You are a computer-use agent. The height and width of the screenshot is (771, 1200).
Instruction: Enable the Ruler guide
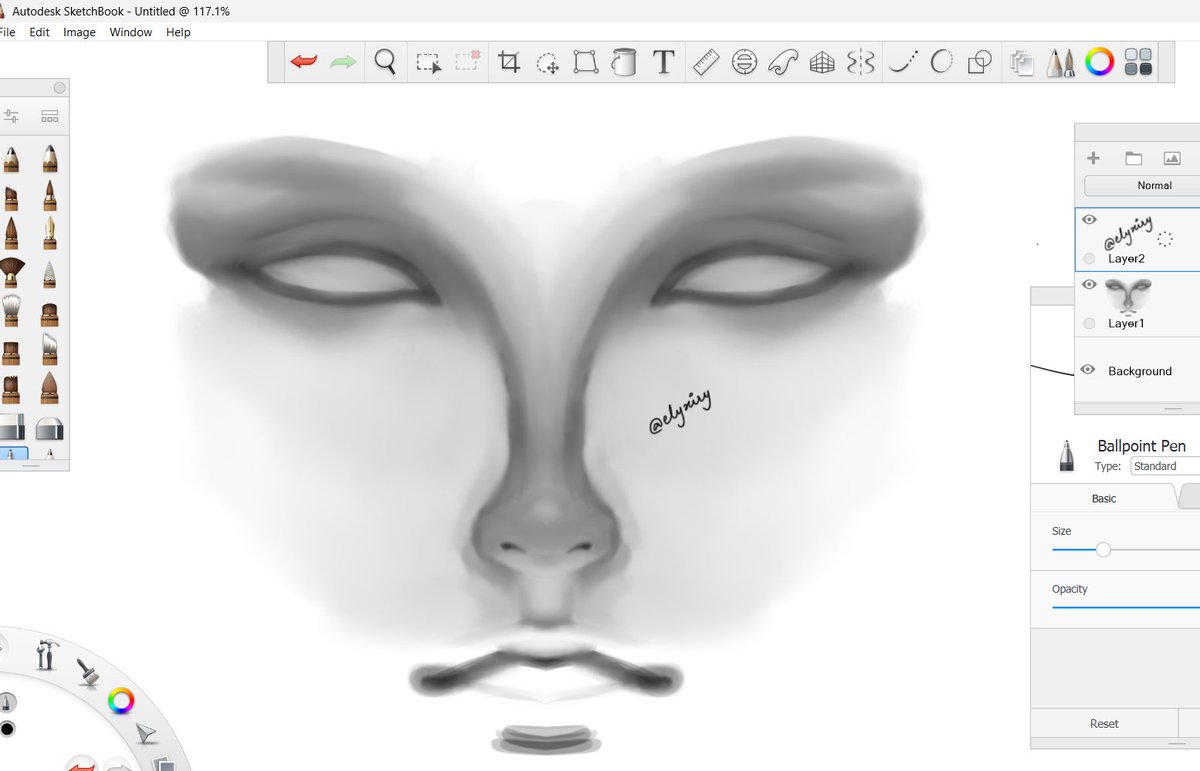point(706,62)
